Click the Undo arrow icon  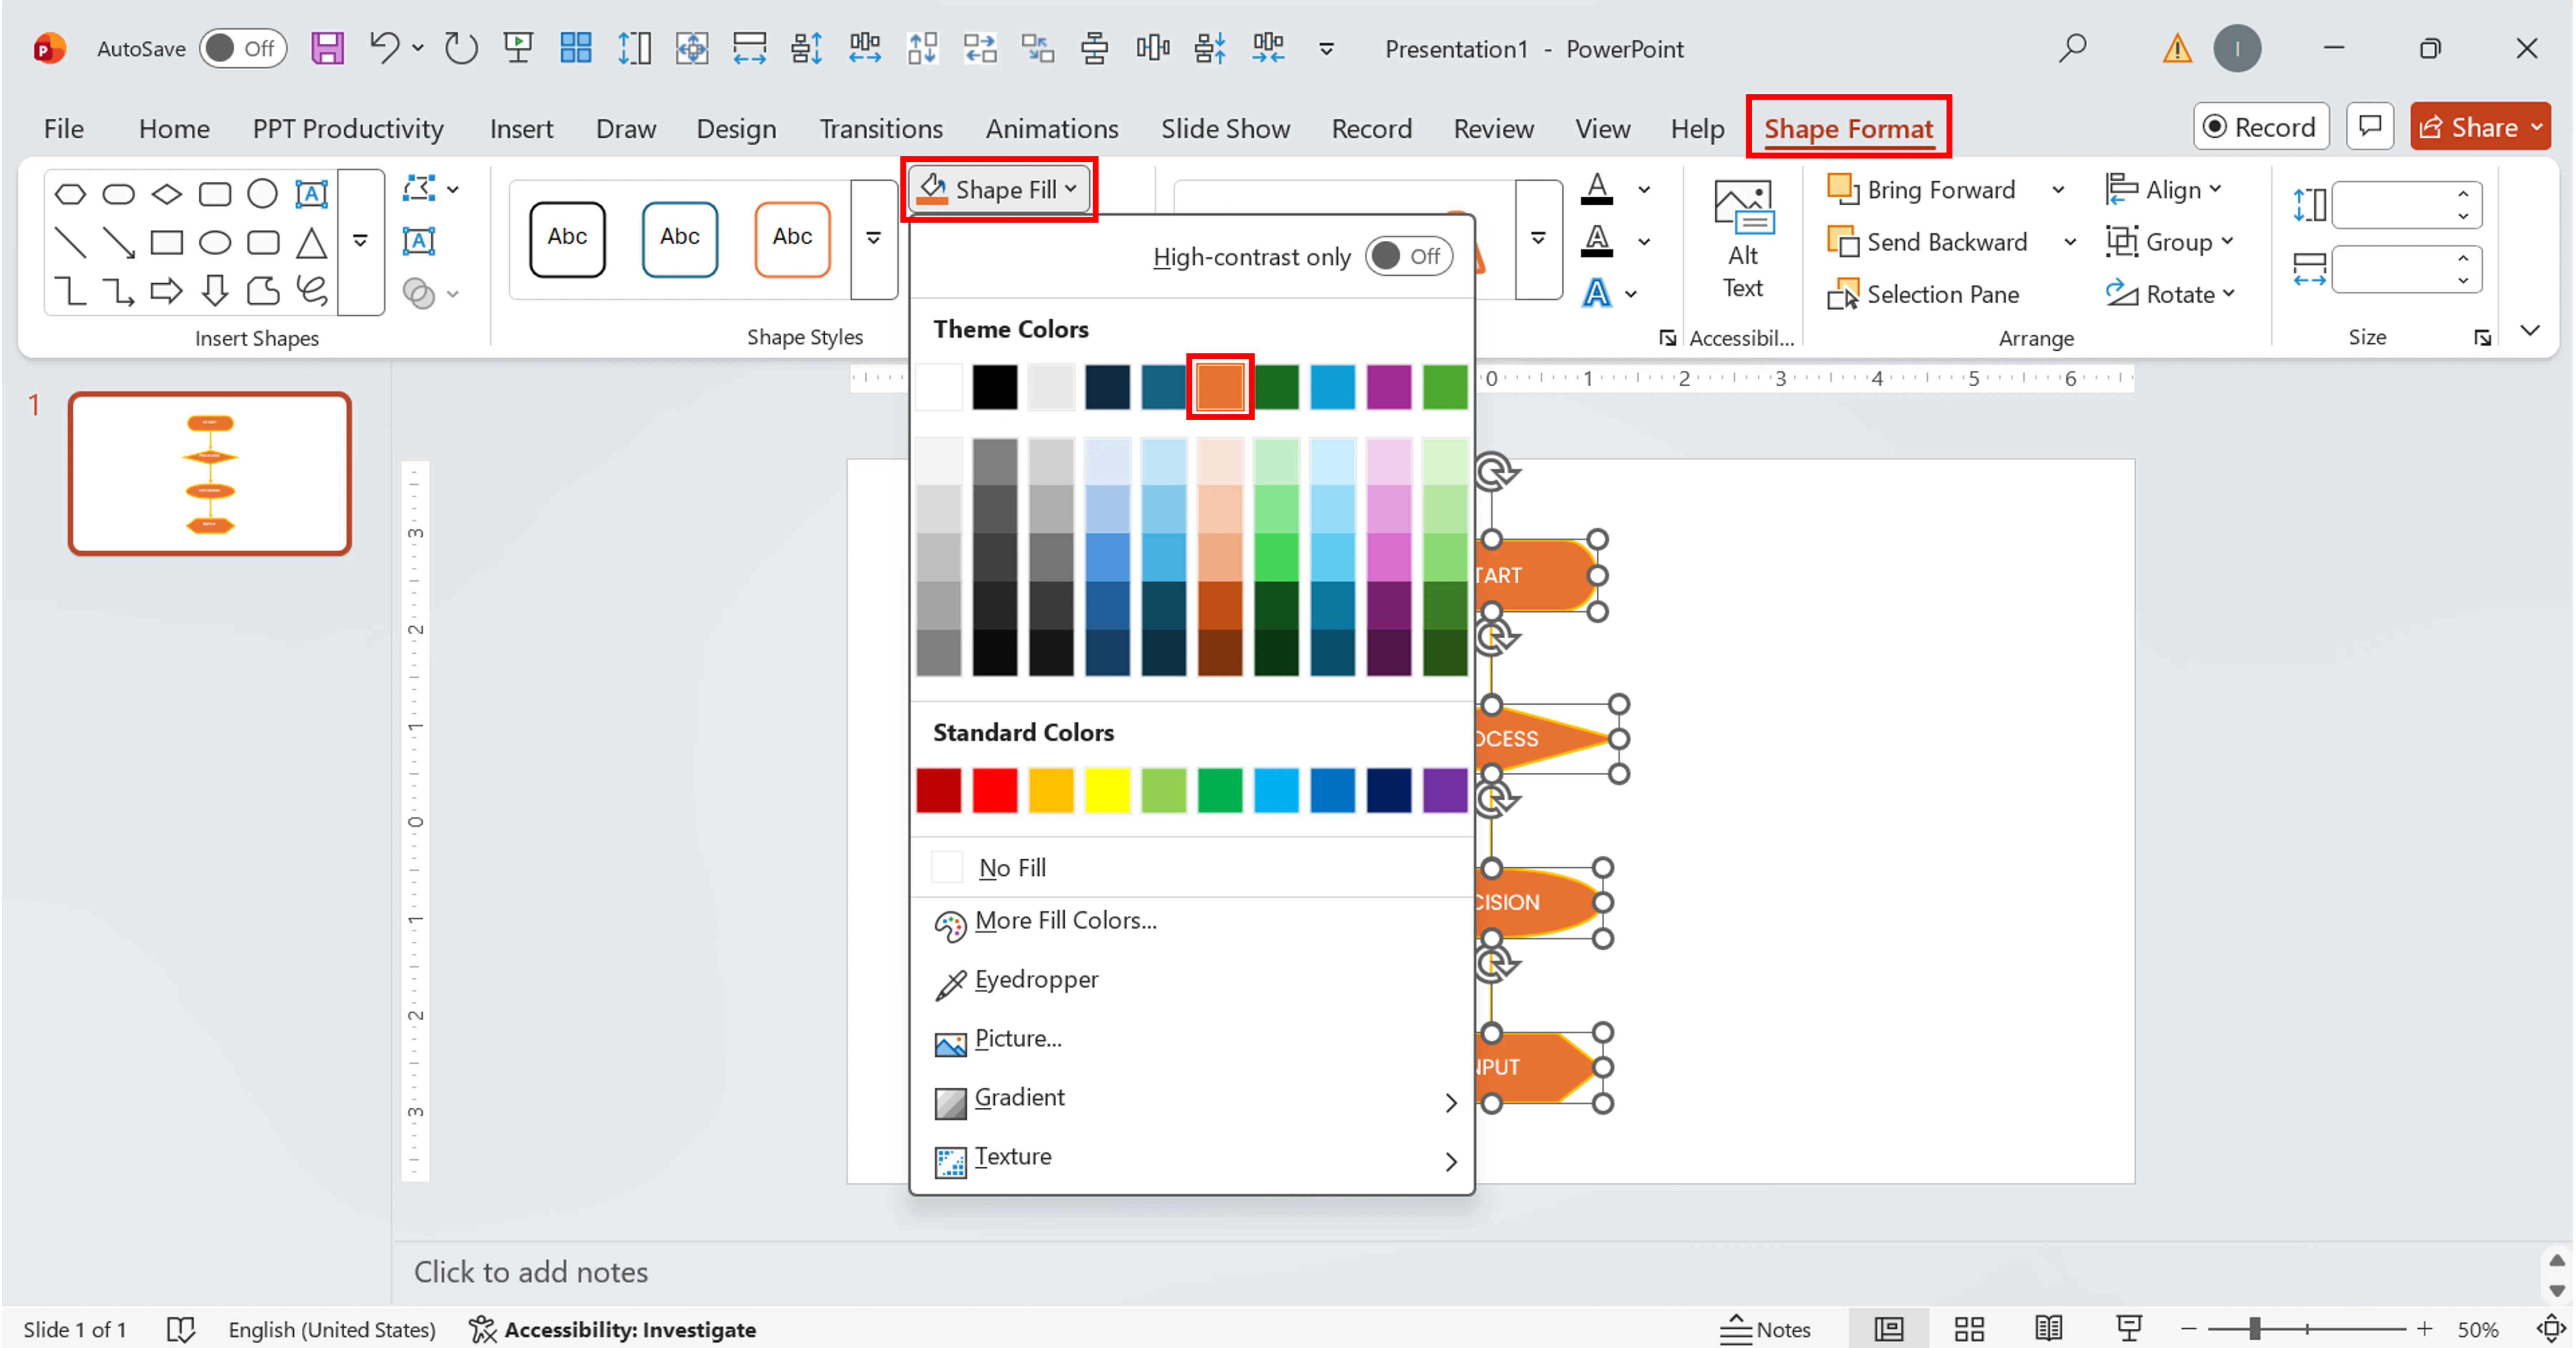(x=384, y=48)
